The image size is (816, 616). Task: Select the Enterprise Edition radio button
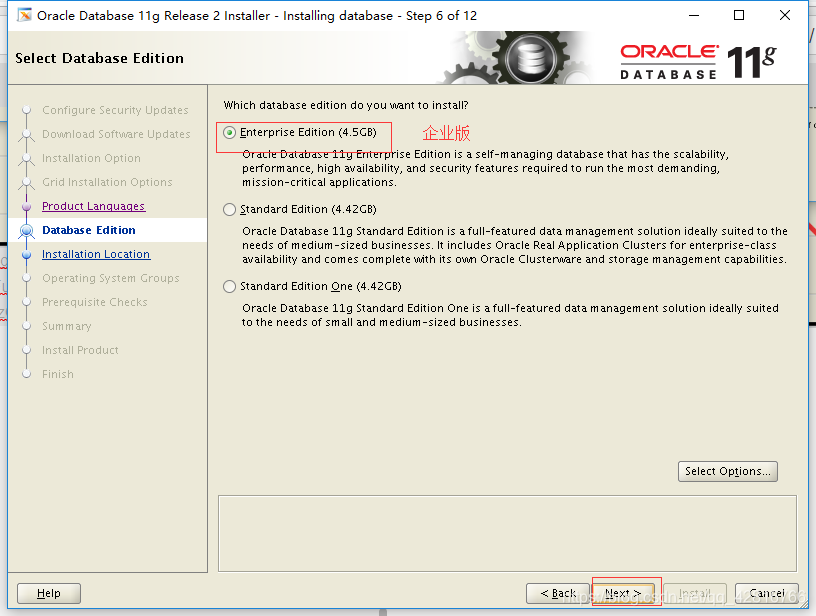pyautogui.click(x=230, y=133)
